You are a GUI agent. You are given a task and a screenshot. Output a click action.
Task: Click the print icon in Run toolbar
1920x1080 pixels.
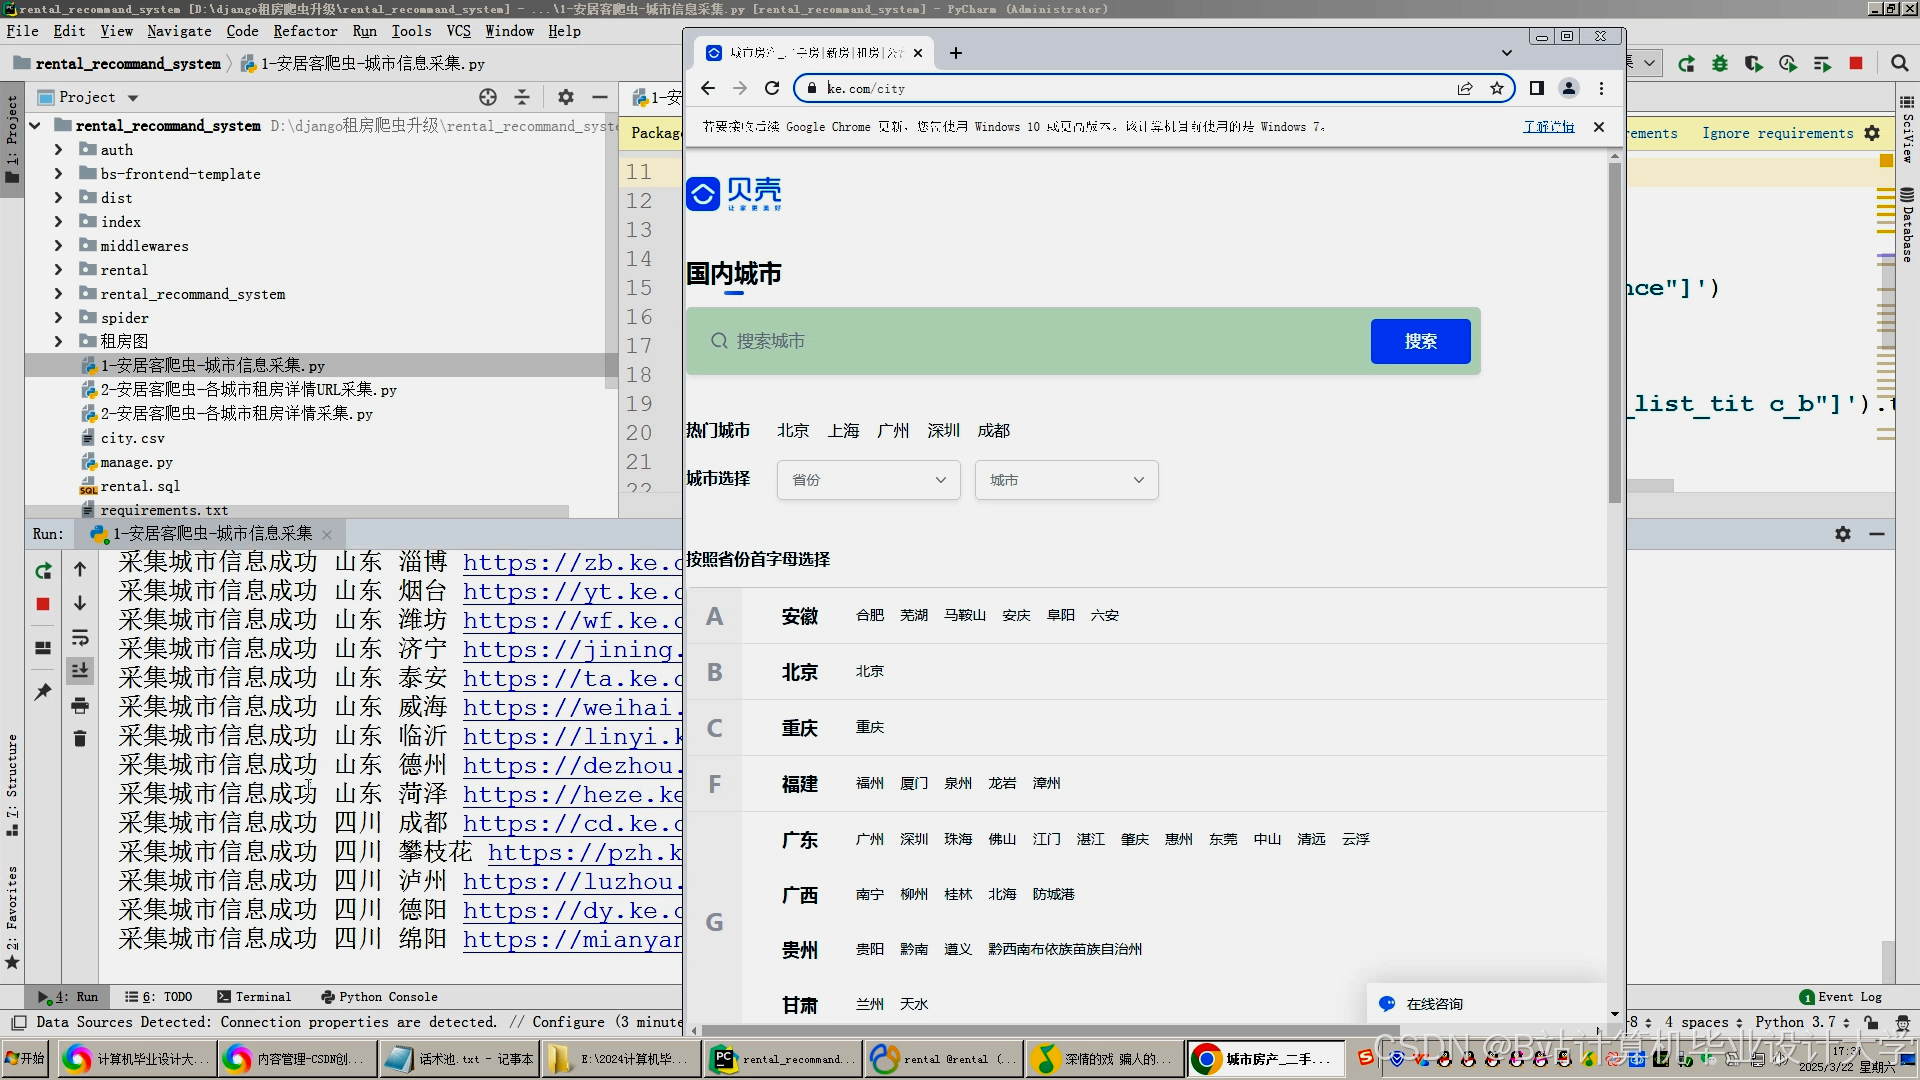click(80, 706)
